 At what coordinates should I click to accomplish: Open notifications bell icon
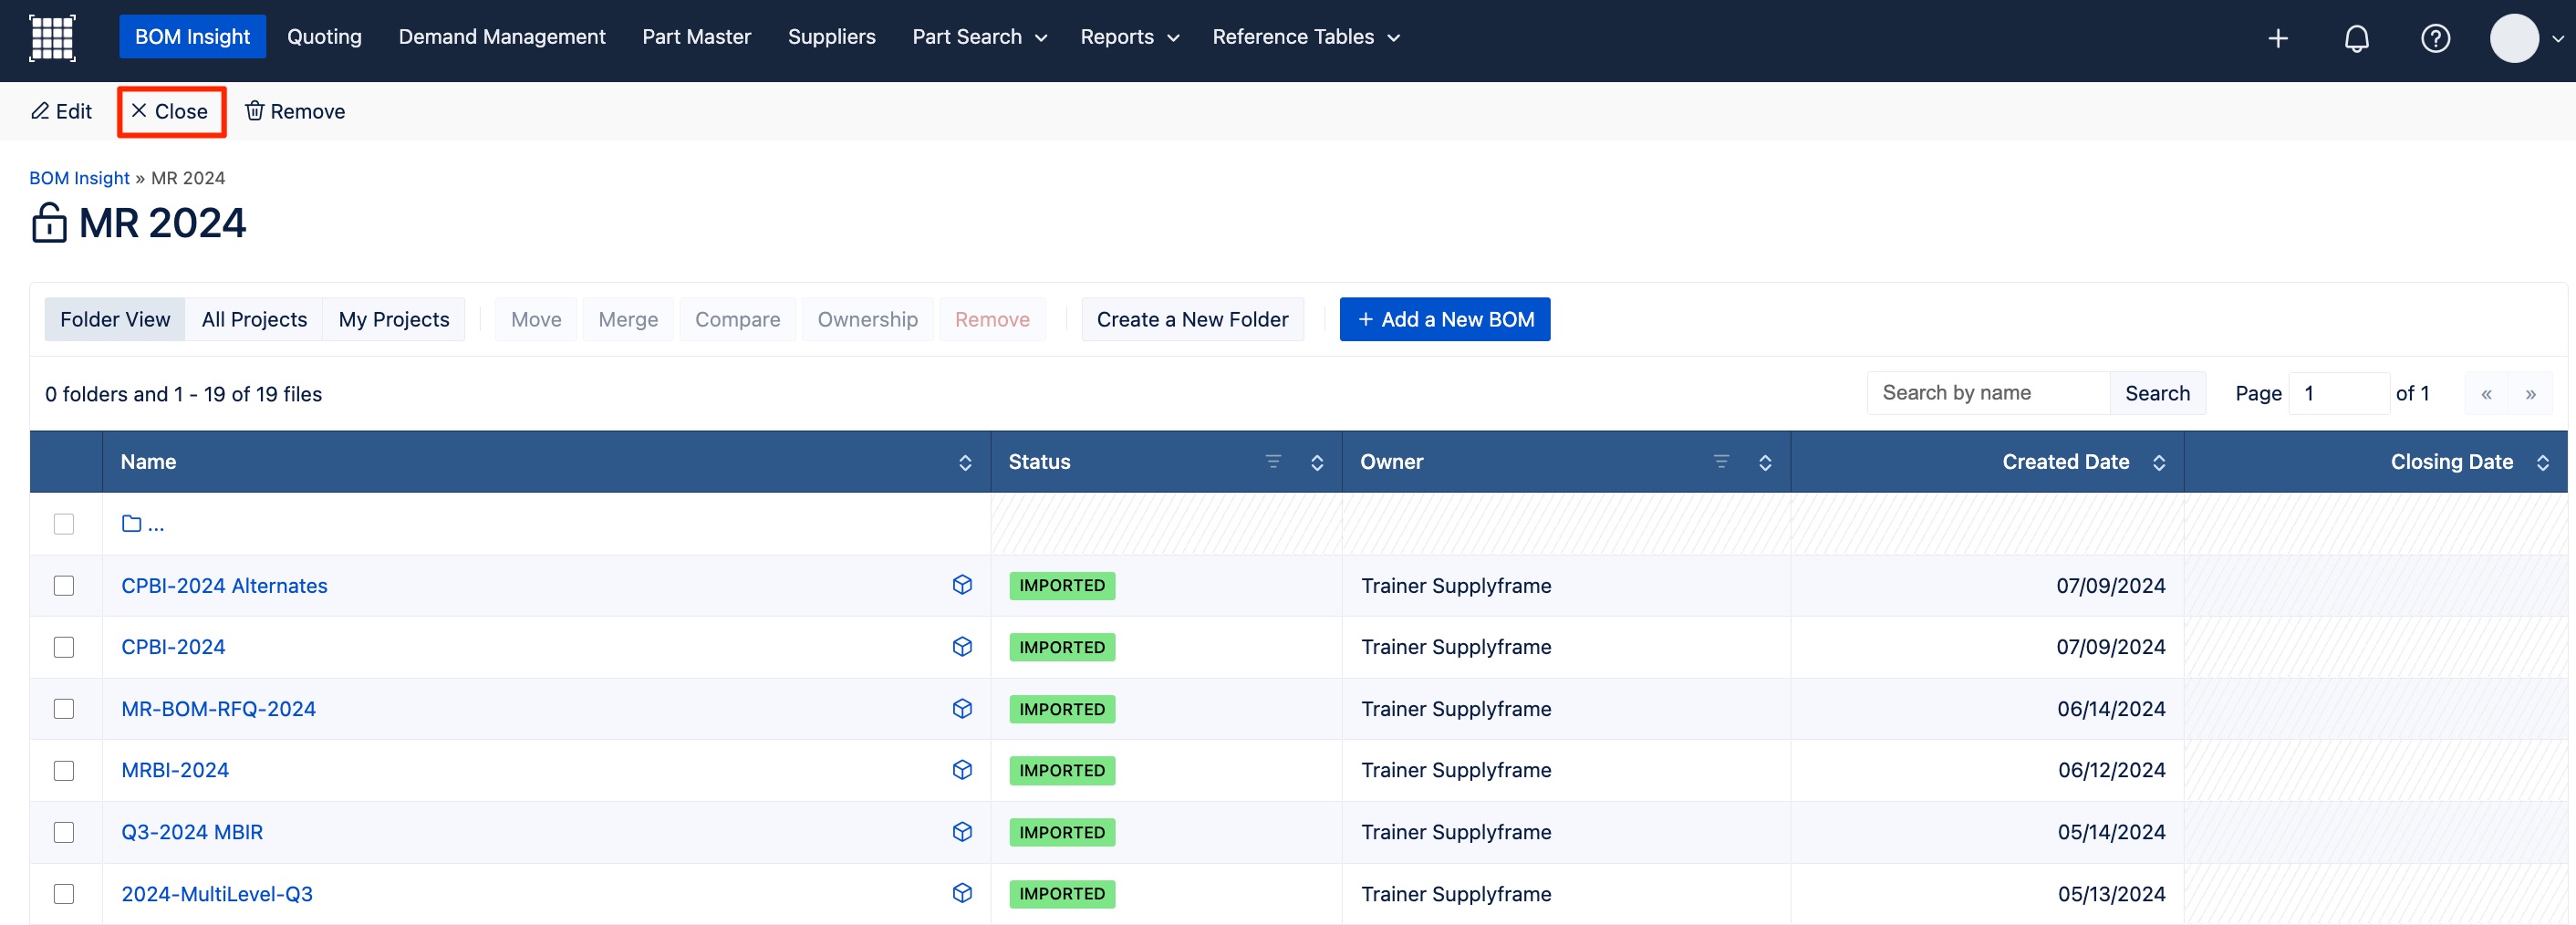click(x=2357, y=39)
